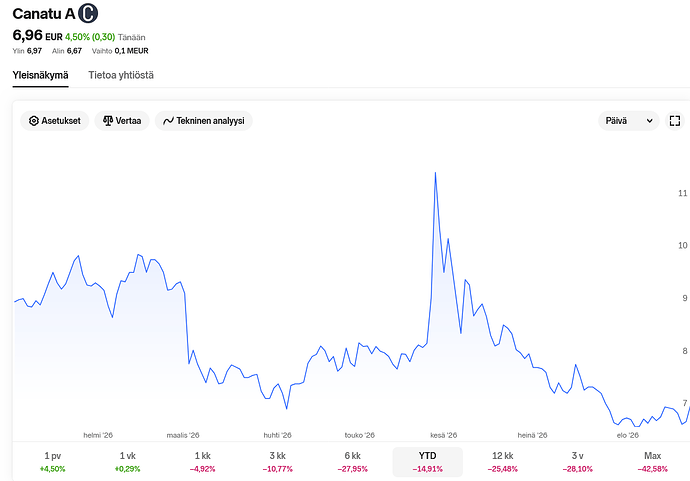Select the 1 kk time range
The width and height of the screenshot is (690, 481).
click(x=202, y=462)
